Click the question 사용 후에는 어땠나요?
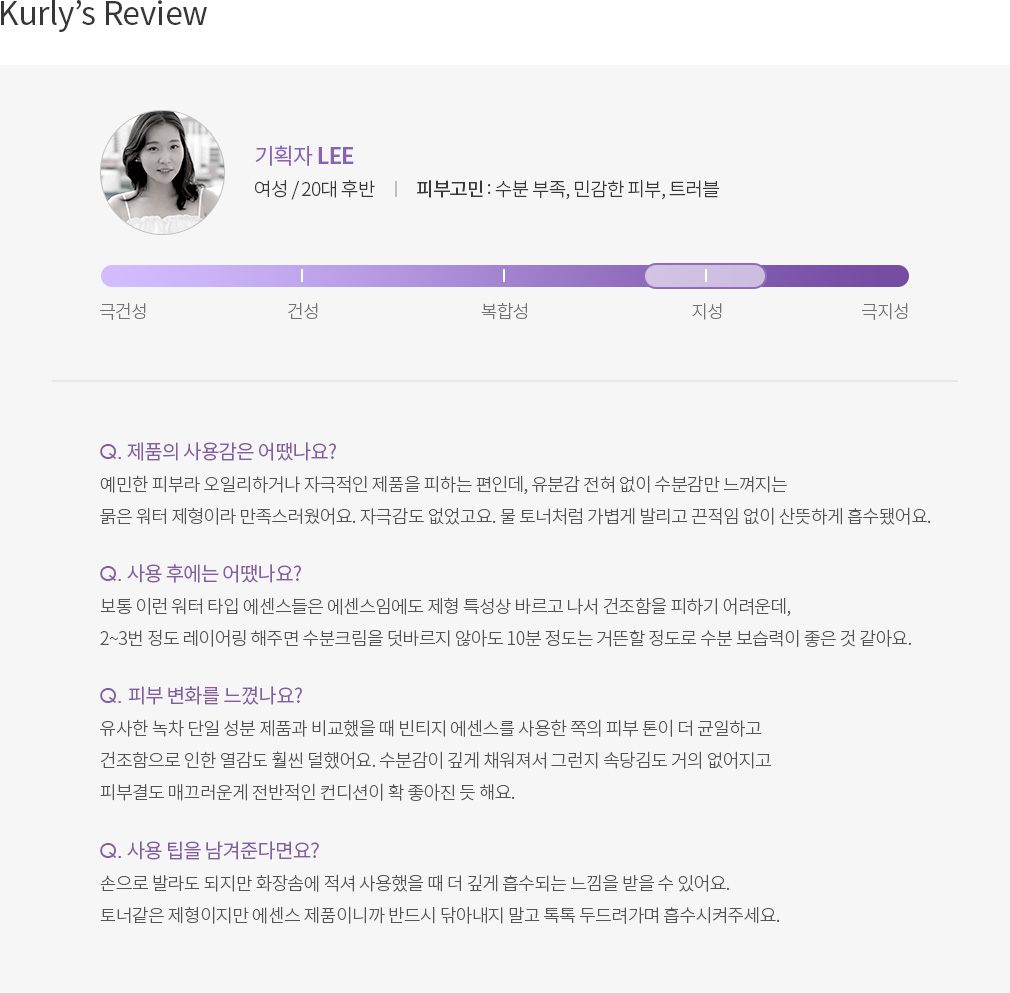The width and height of the screenshot is (1010, 993). click(201, 572)
